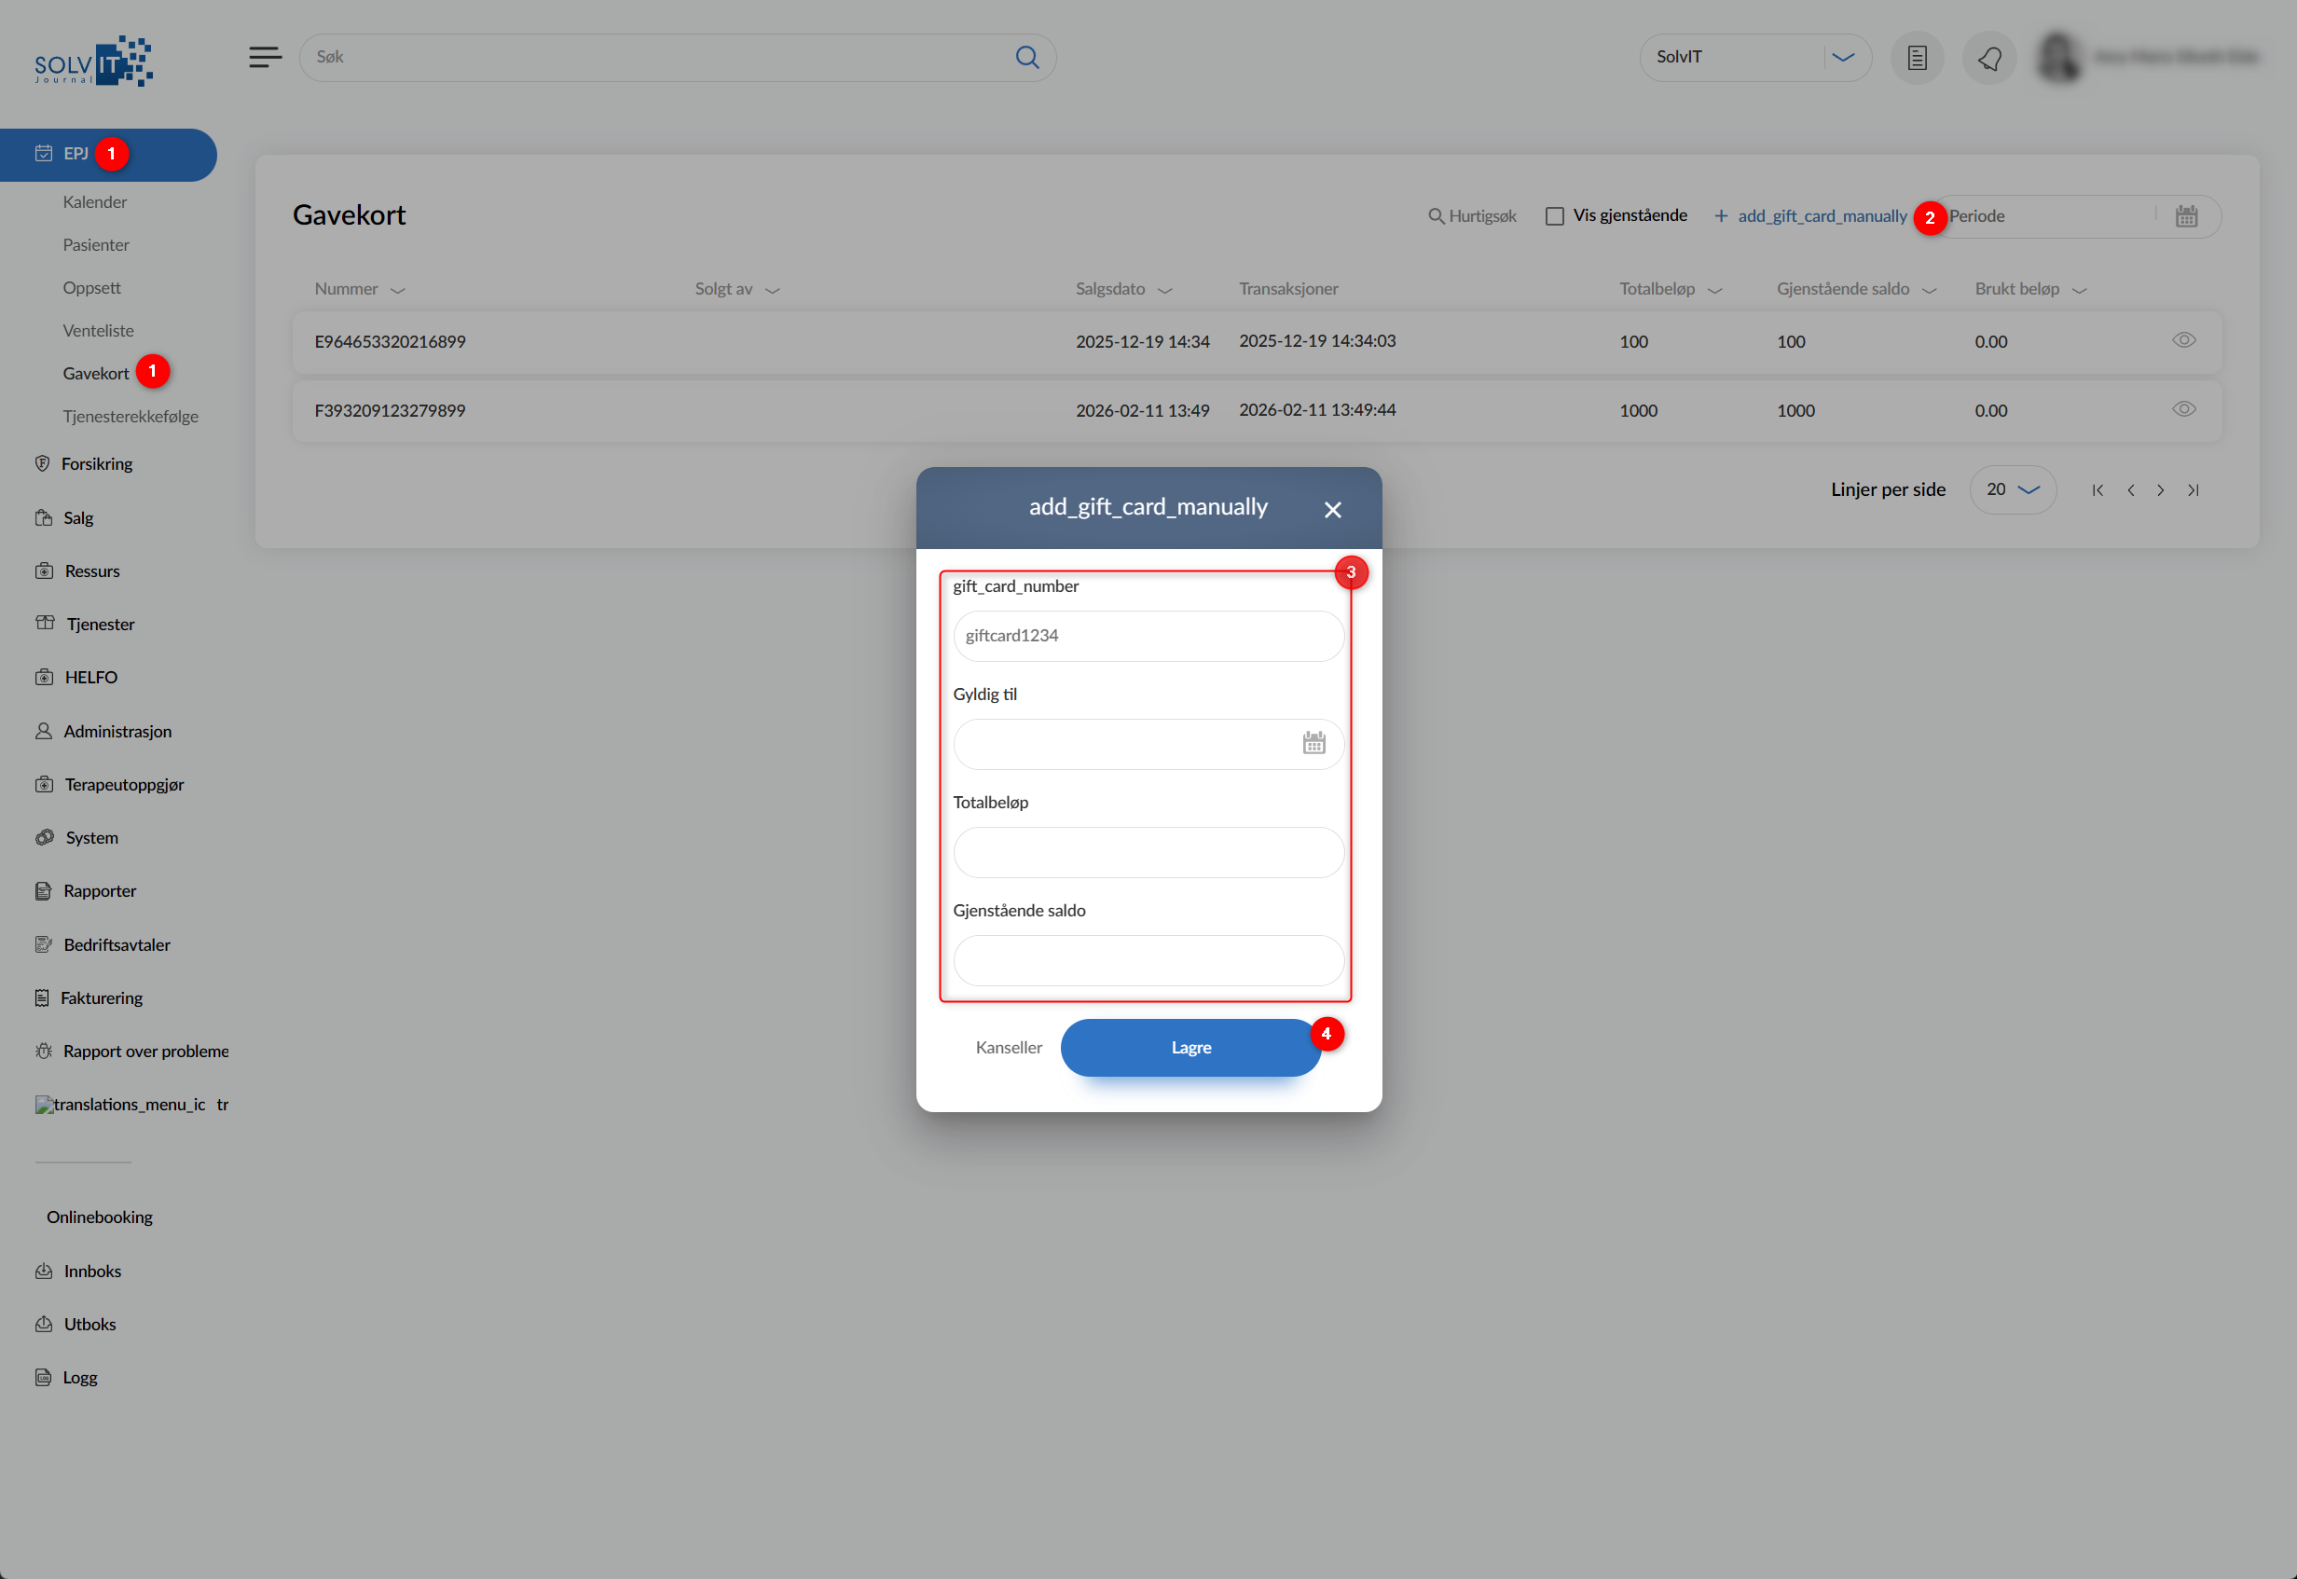Save the gift card with Lagre
Viewport: 2297px width, 1579px height.
coord(1190,1047)
